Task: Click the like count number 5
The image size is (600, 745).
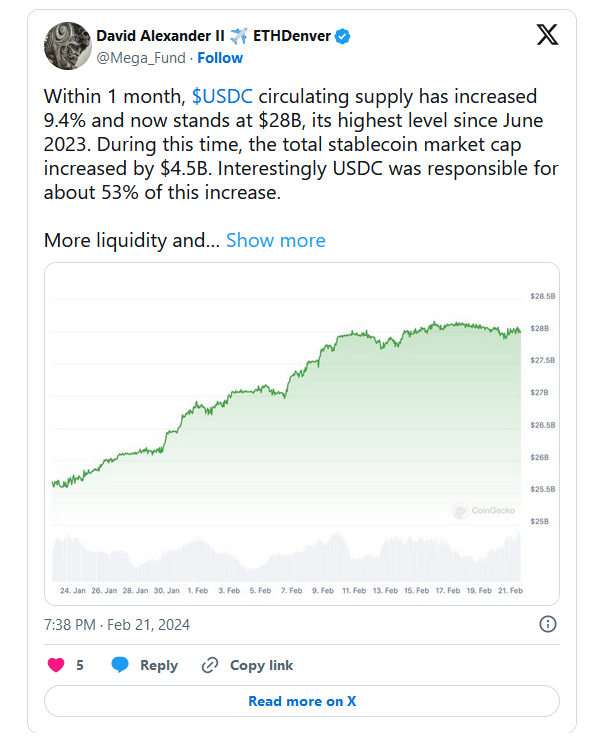Action: [80, 665]
